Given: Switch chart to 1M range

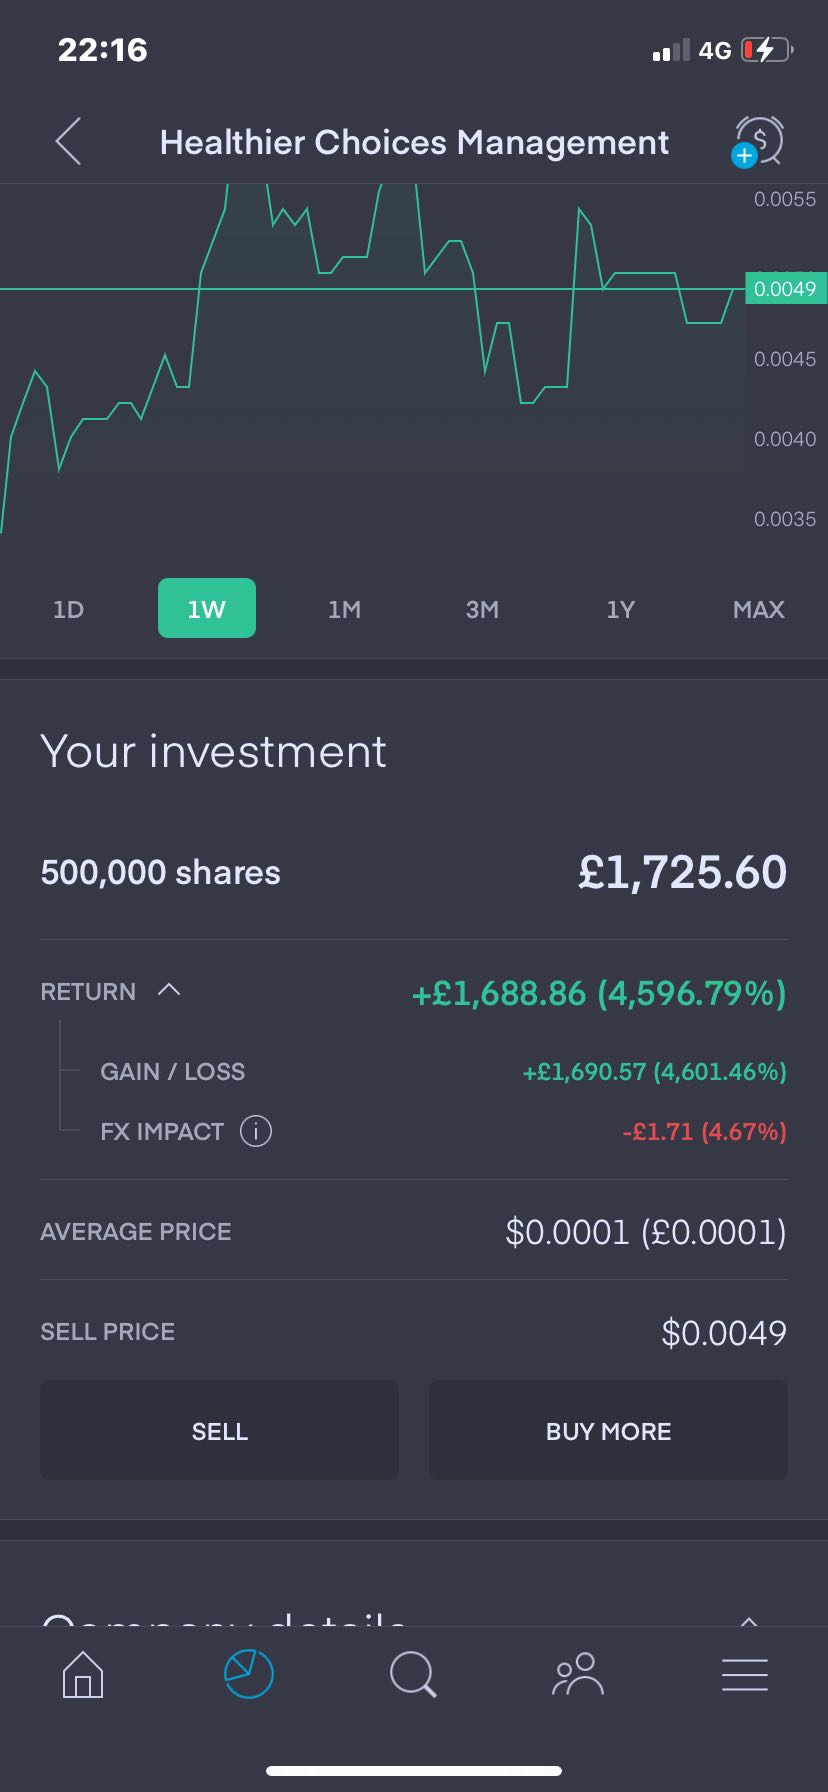Looking at the screenshot, I should pos(344,609).
